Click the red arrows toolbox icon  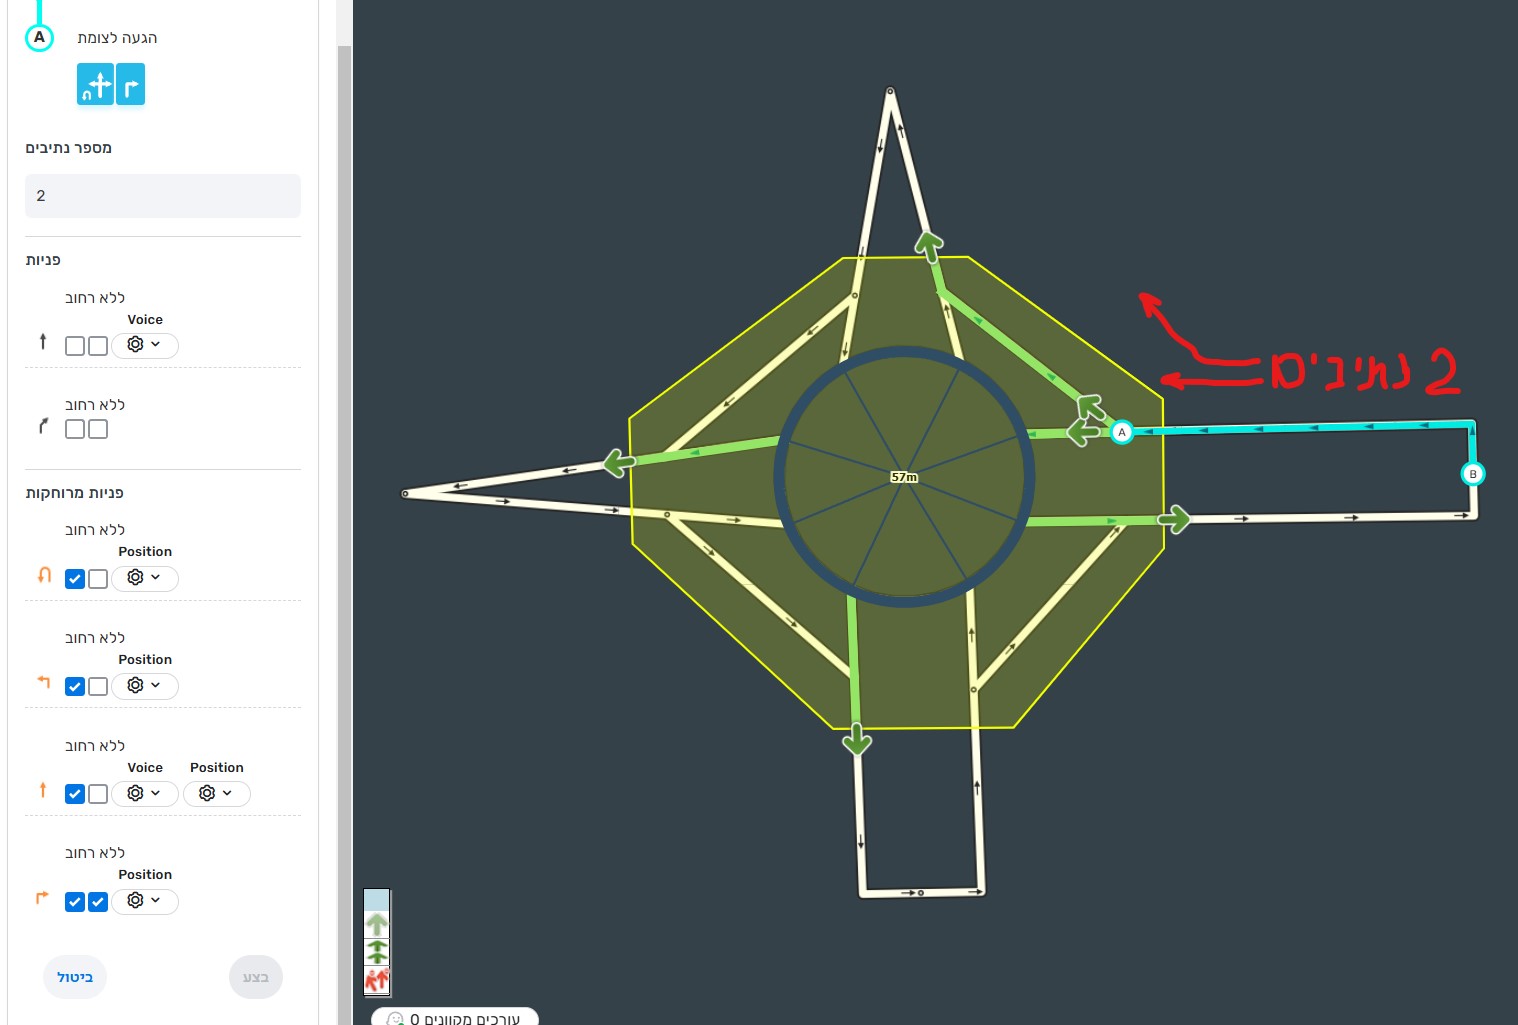(377, 980)
